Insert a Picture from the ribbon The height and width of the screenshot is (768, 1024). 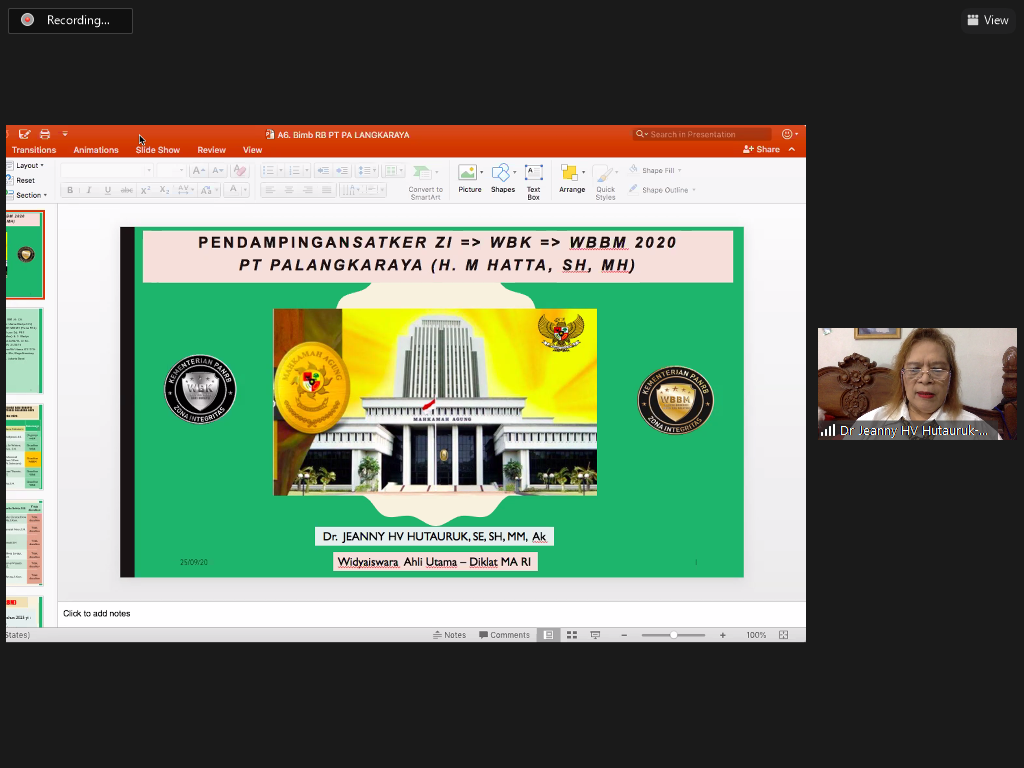click(469, 177)
